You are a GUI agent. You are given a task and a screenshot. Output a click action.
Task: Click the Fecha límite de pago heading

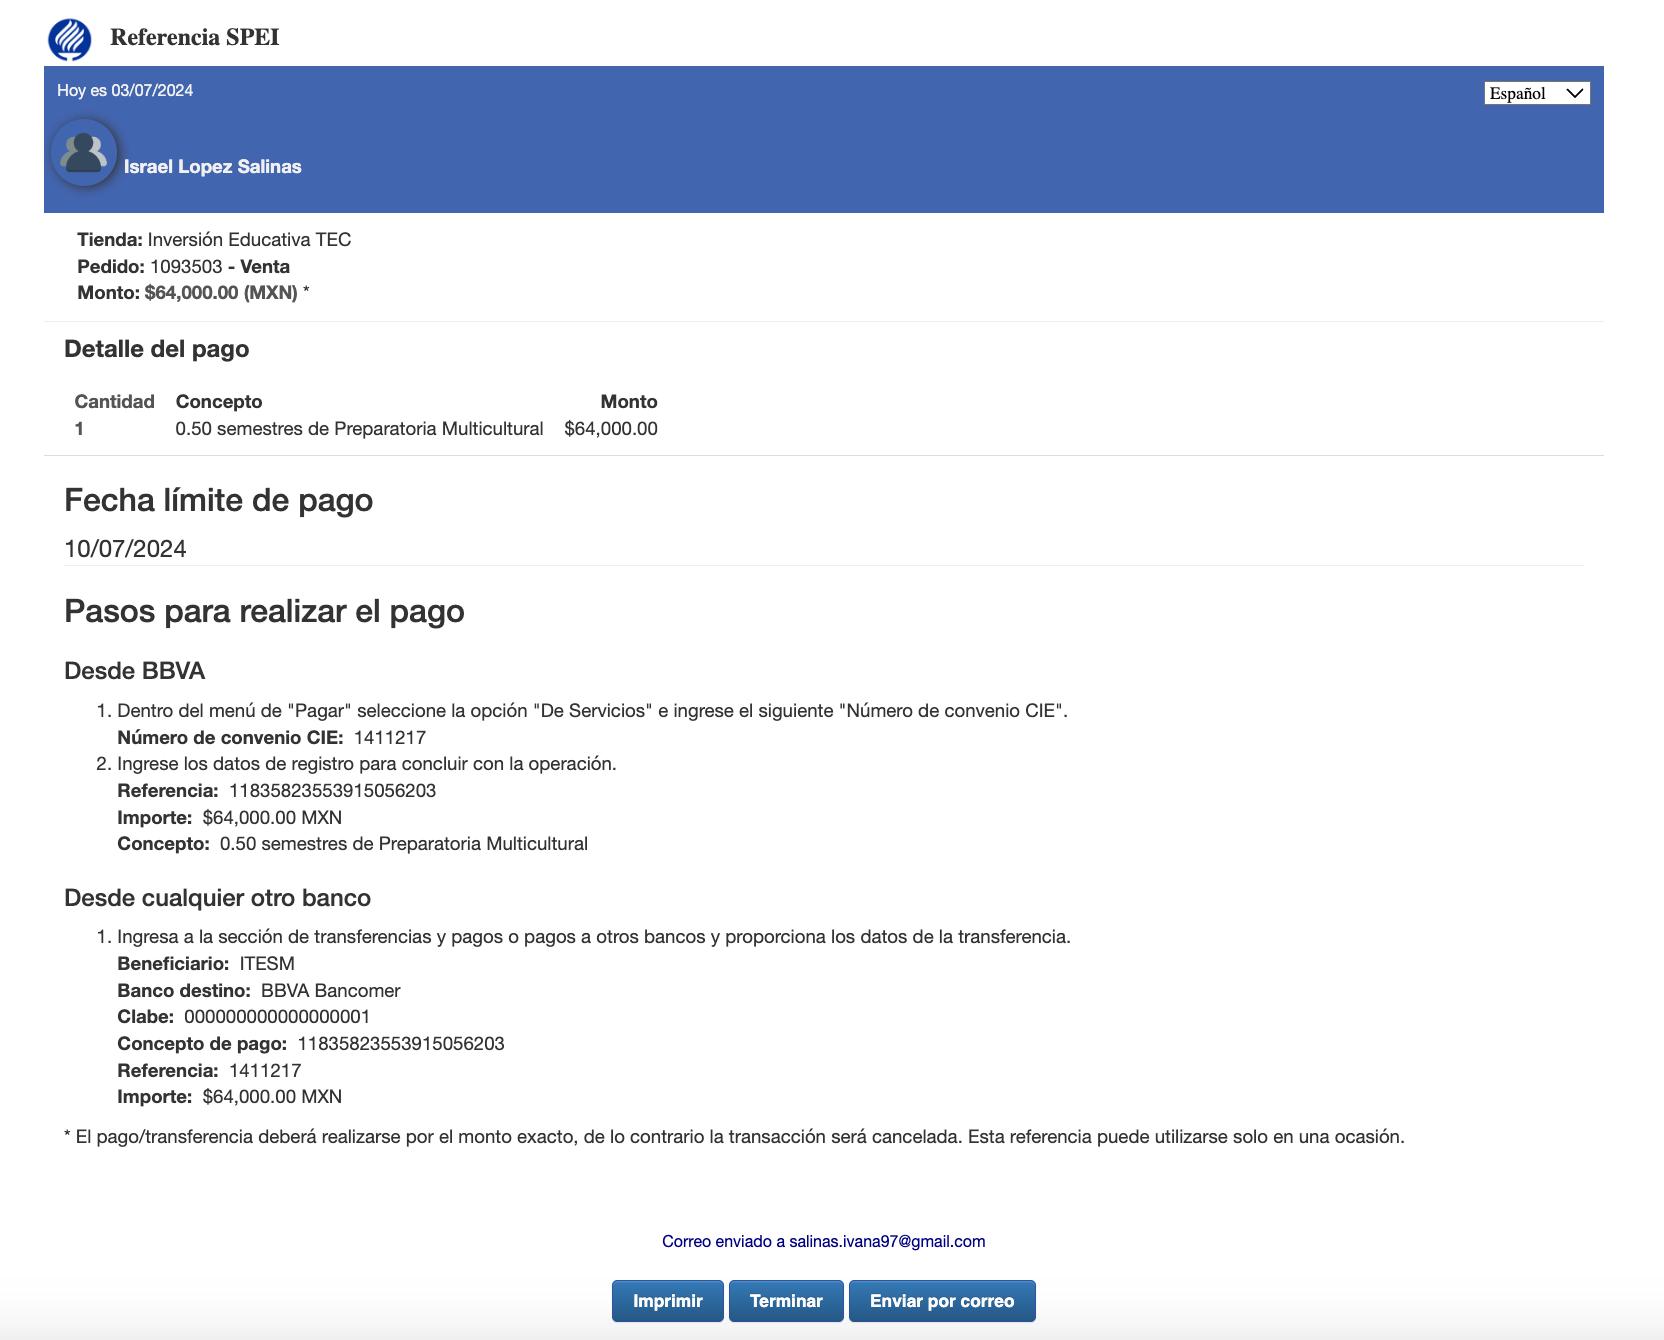218,500
